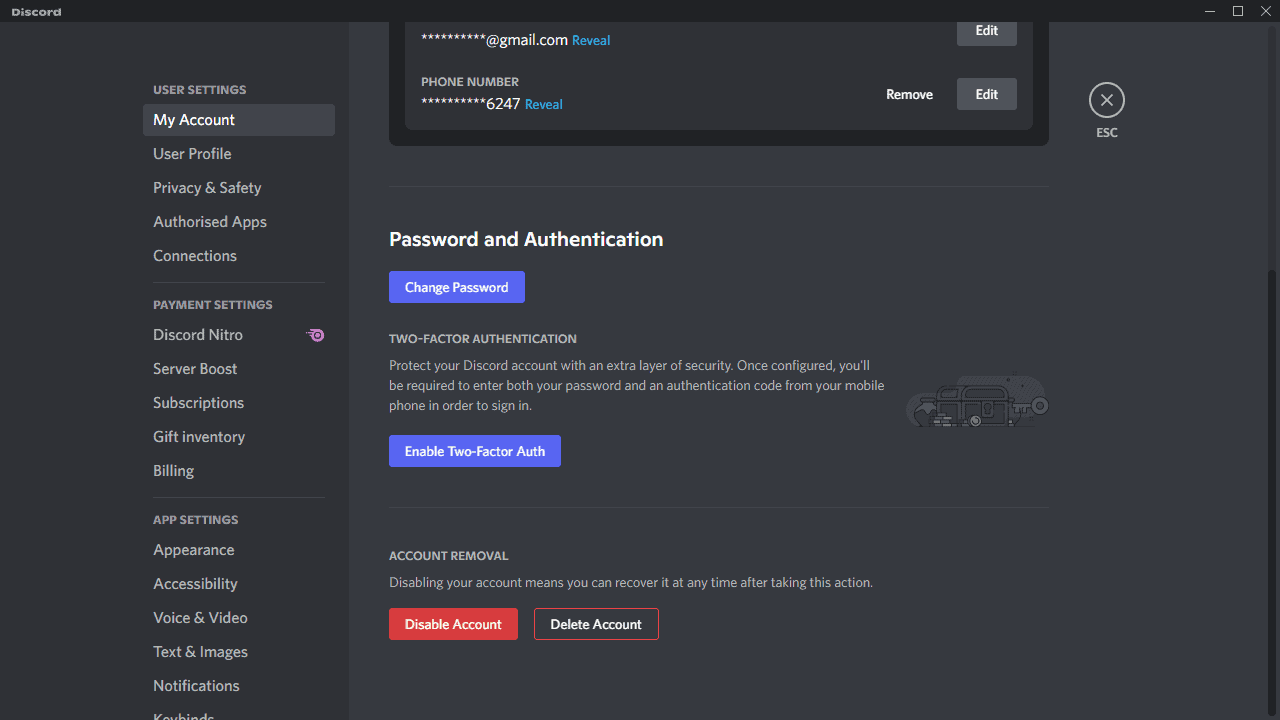
Task: Remove the phone number
Action: [x=909, y=94]
